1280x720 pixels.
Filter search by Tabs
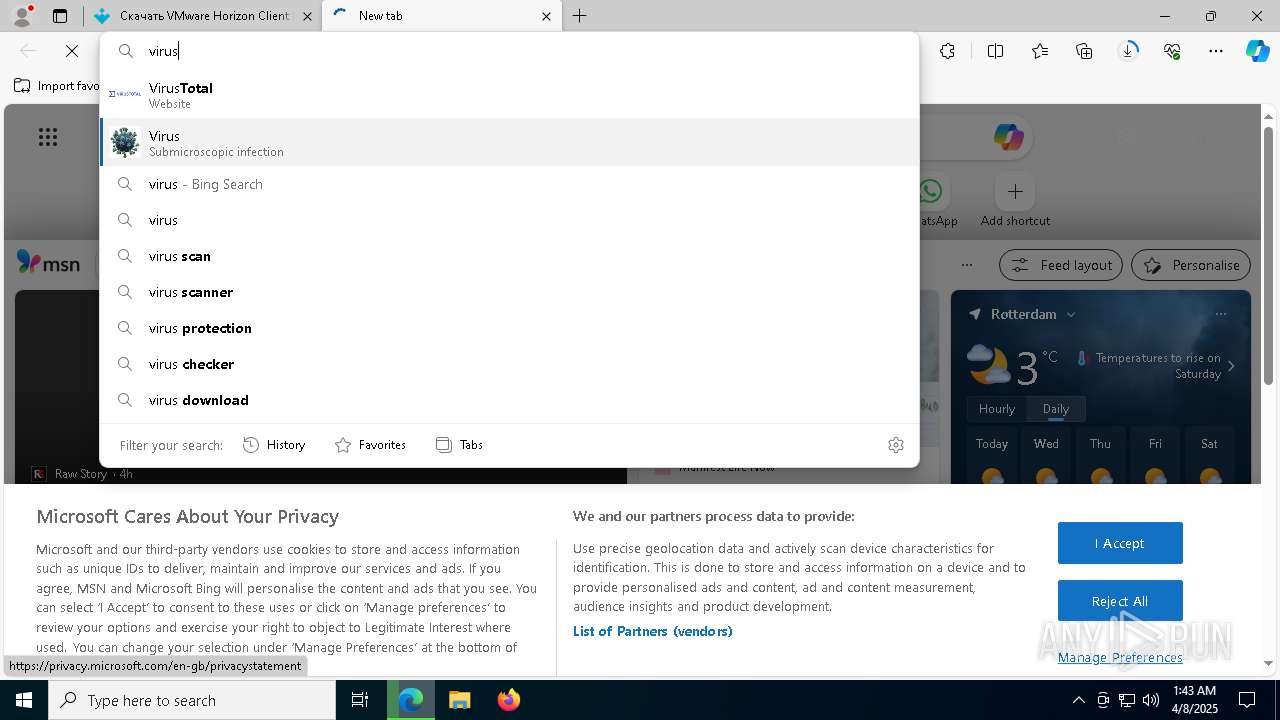459,445
